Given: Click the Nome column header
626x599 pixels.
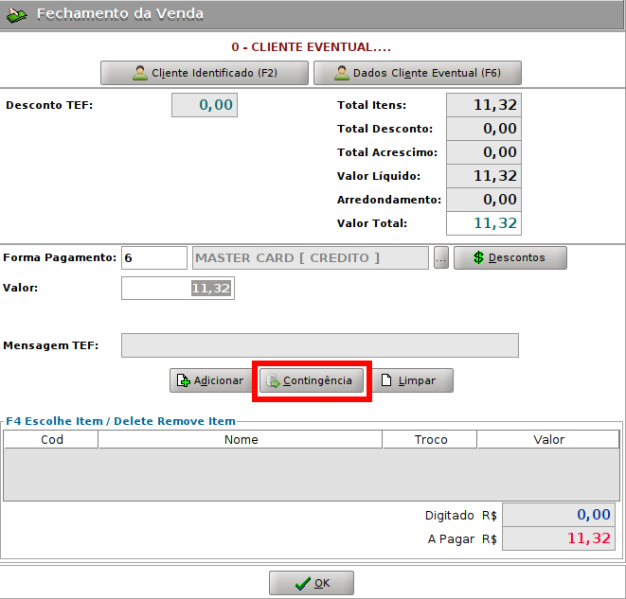Looking at the screenshot, I should [x=241, y=439].
